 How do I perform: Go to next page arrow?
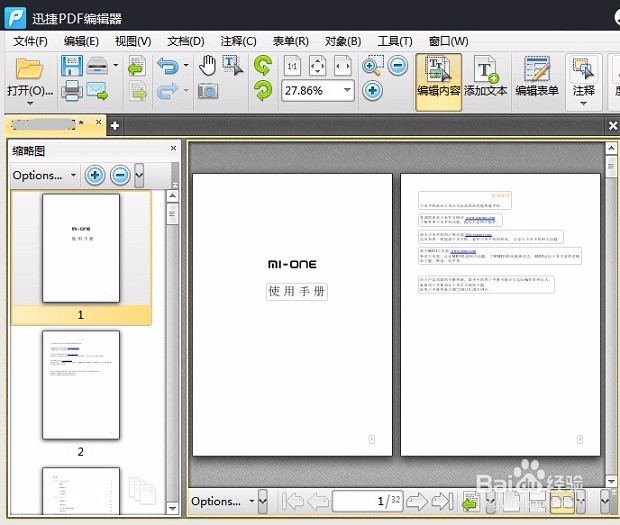pos(417,501)
